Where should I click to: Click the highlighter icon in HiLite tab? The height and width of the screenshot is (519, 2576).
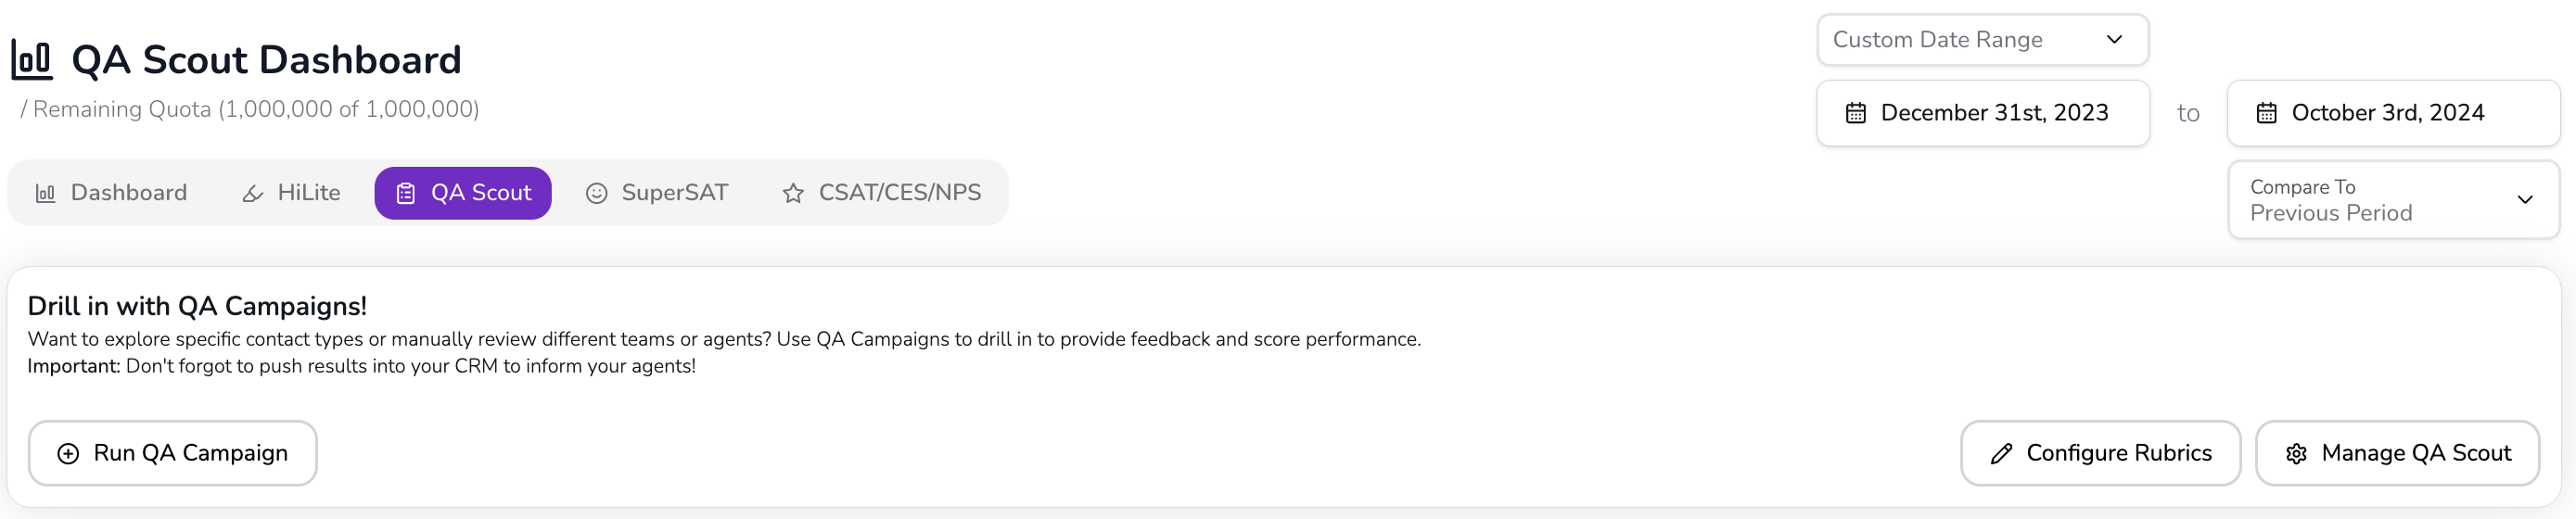tap(253, 193)
